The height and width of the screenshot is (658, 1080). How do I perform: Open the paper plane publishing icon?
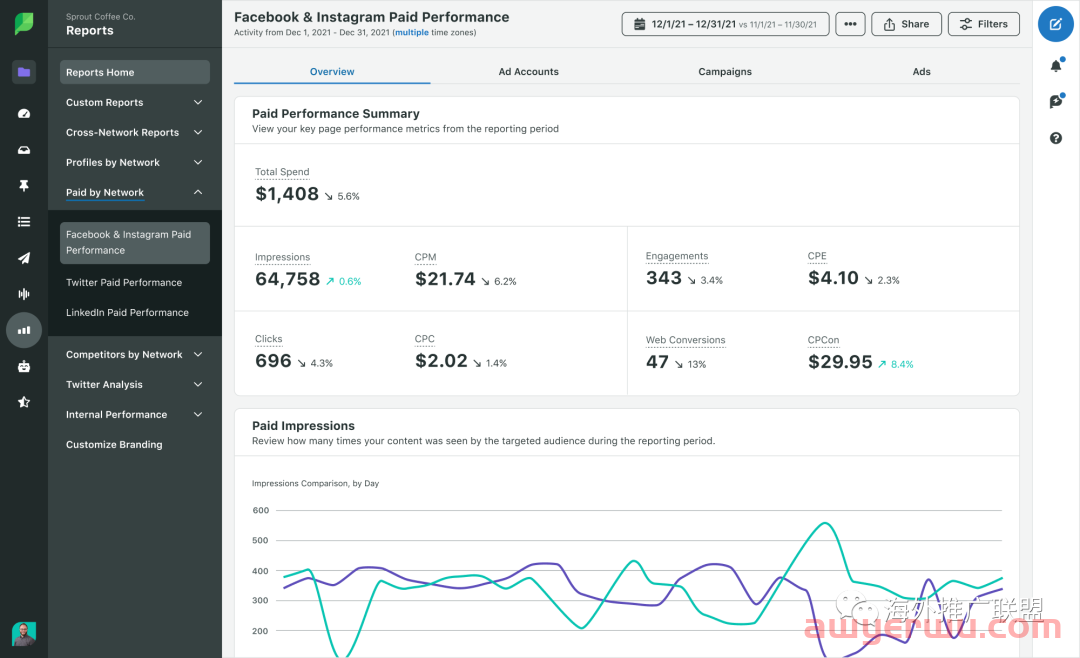click(x=24, y=258)
